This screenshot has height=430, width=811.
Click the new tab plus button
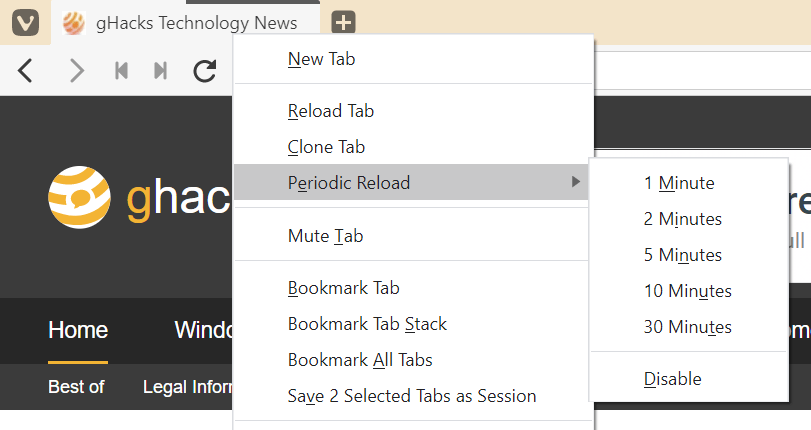click(343, 22)
